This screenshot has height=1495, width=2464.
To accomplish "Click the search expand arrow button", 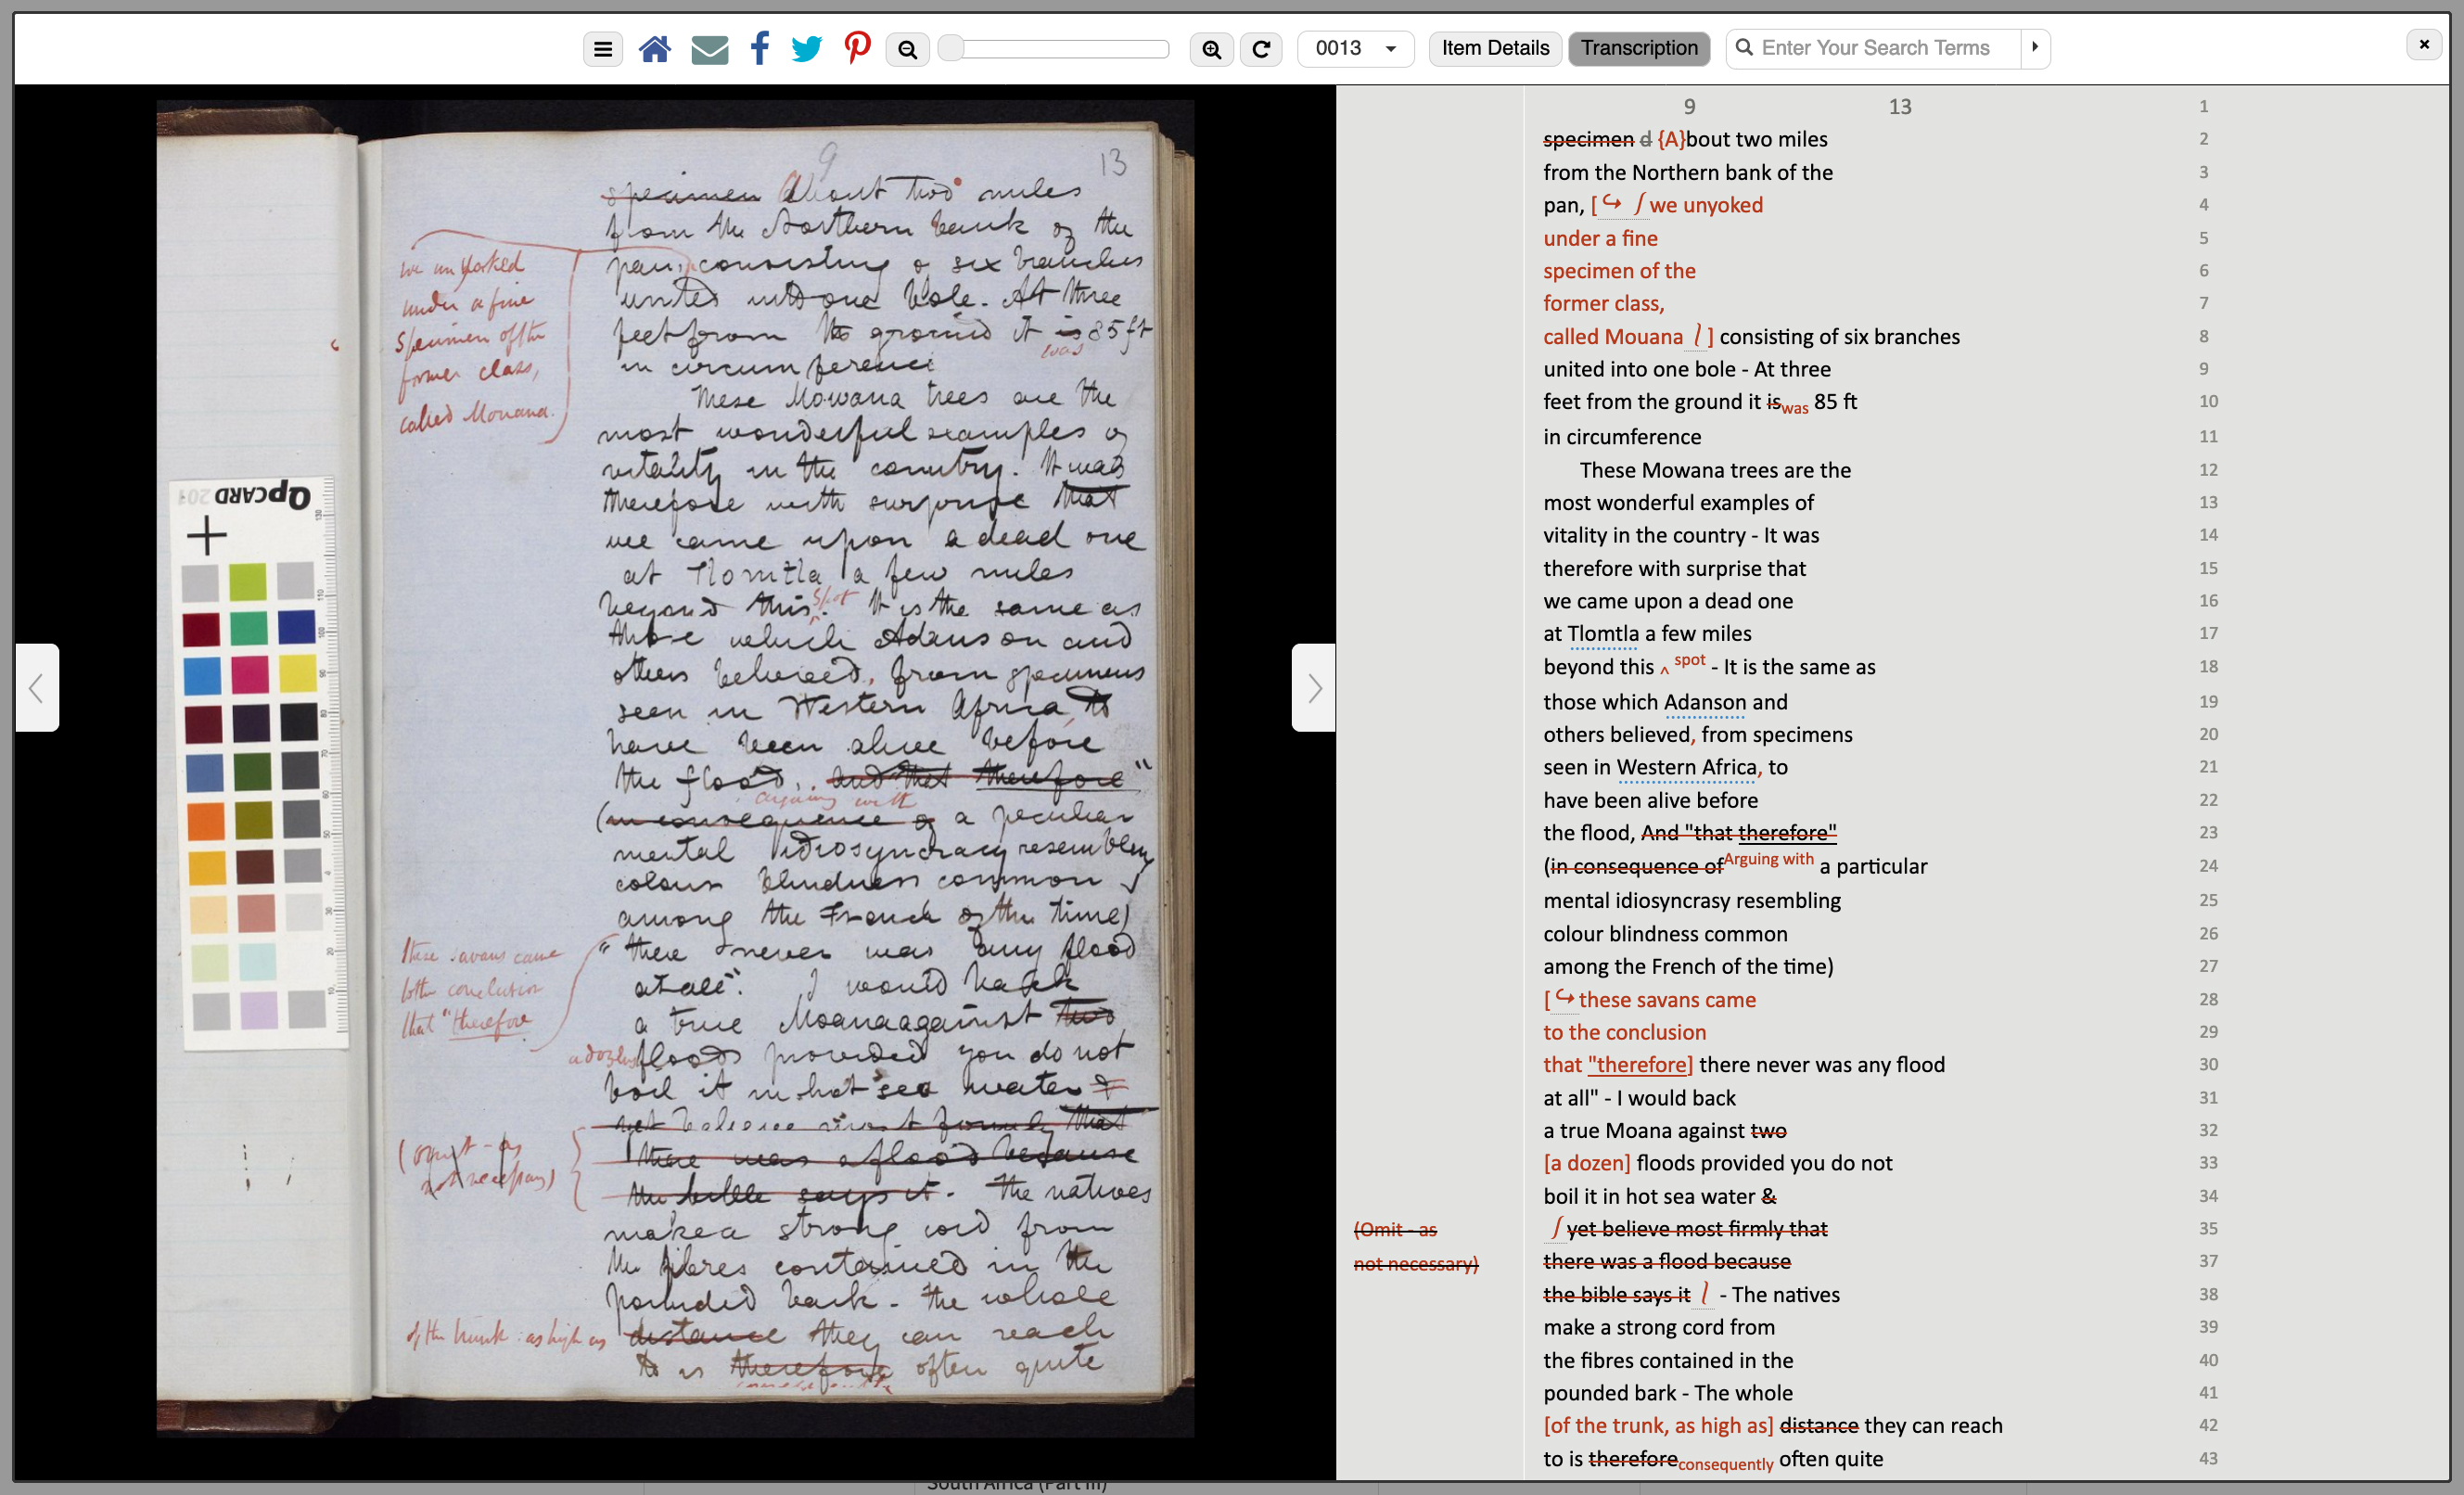I will (2038, 47).
